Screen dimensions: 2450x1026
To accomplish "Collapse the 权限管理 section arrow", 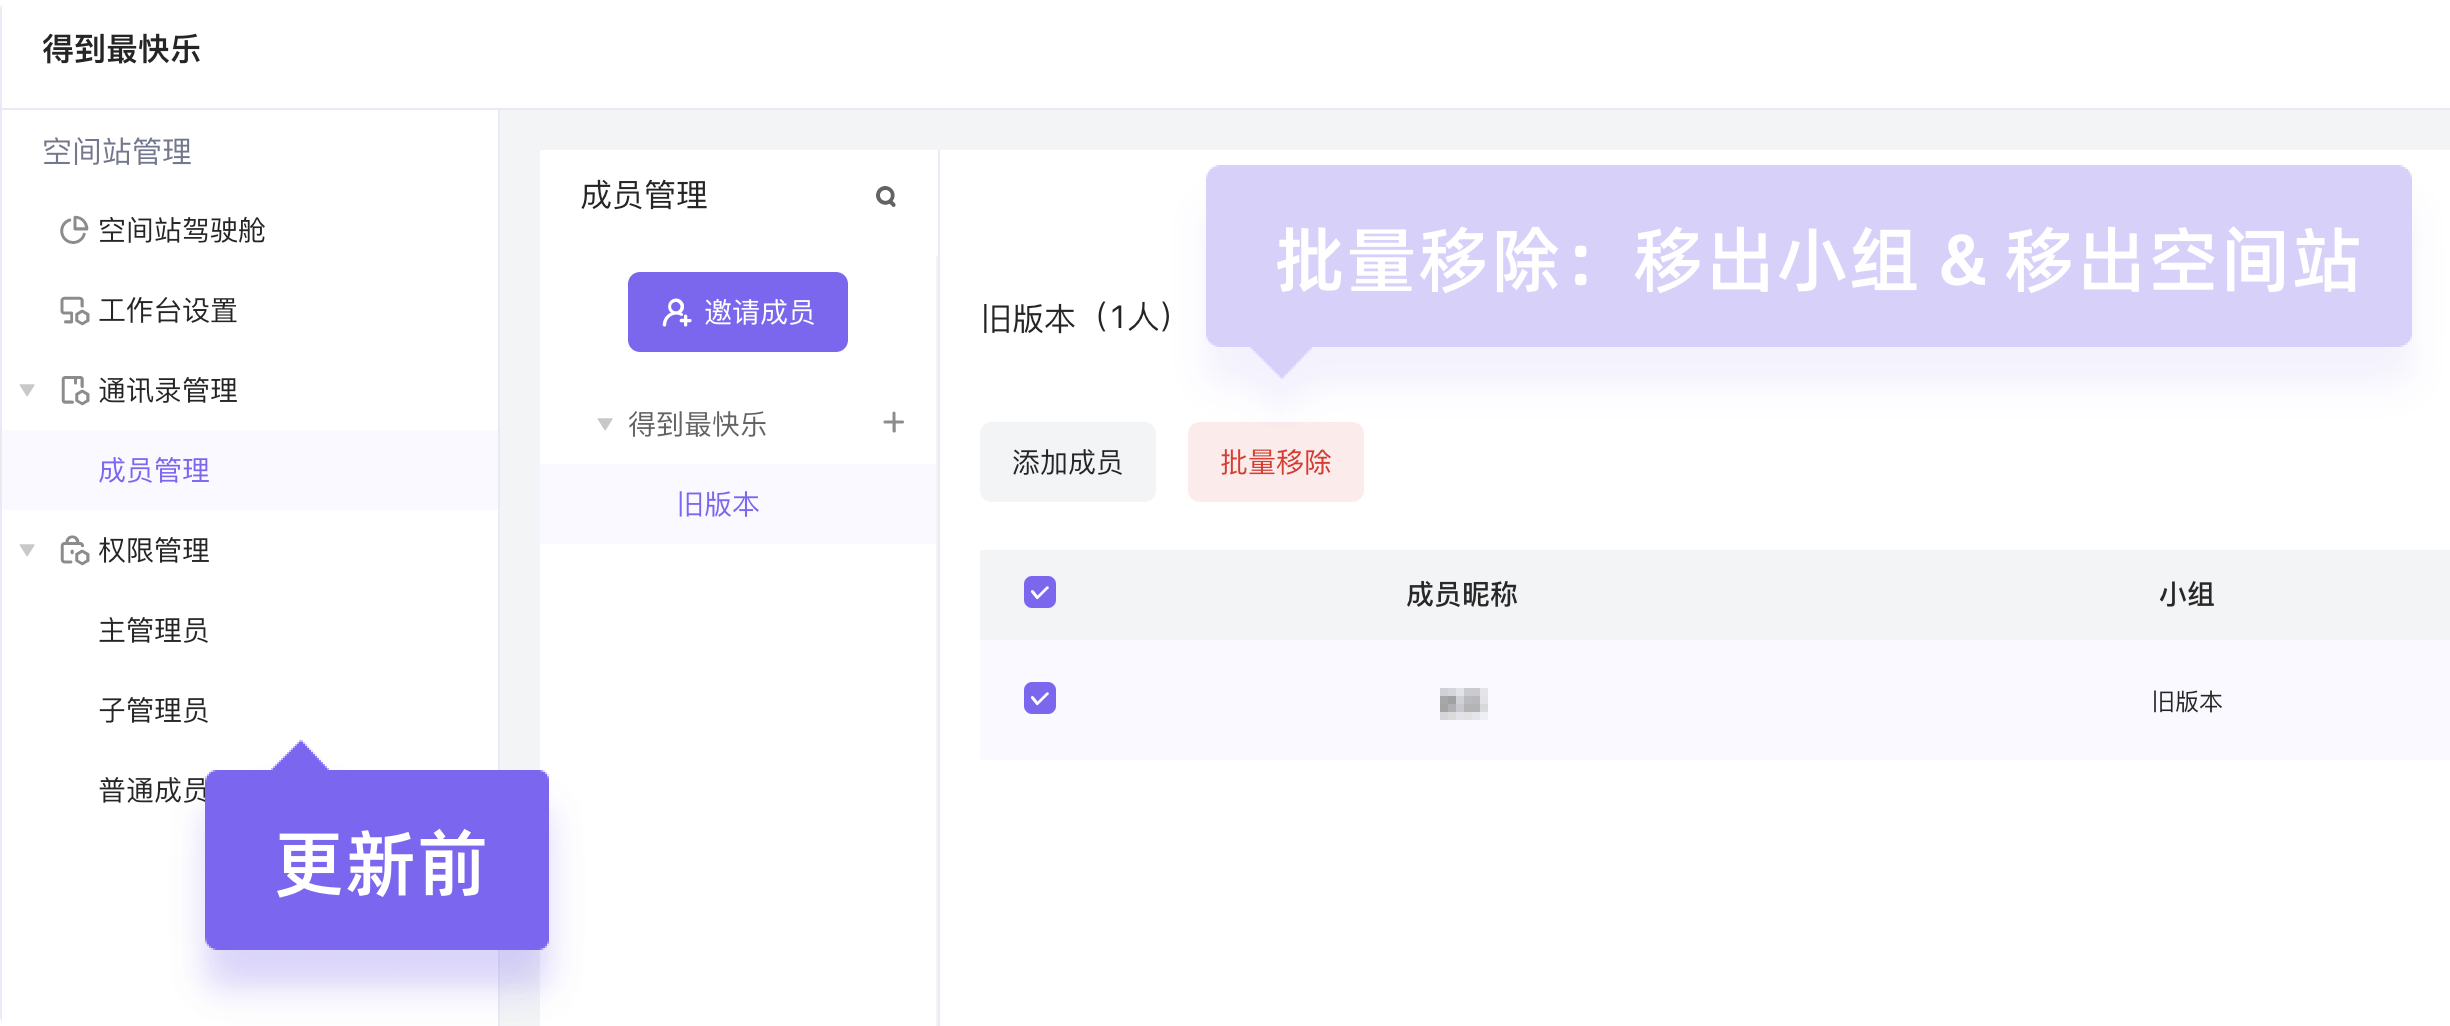I will tap(28, 550).
